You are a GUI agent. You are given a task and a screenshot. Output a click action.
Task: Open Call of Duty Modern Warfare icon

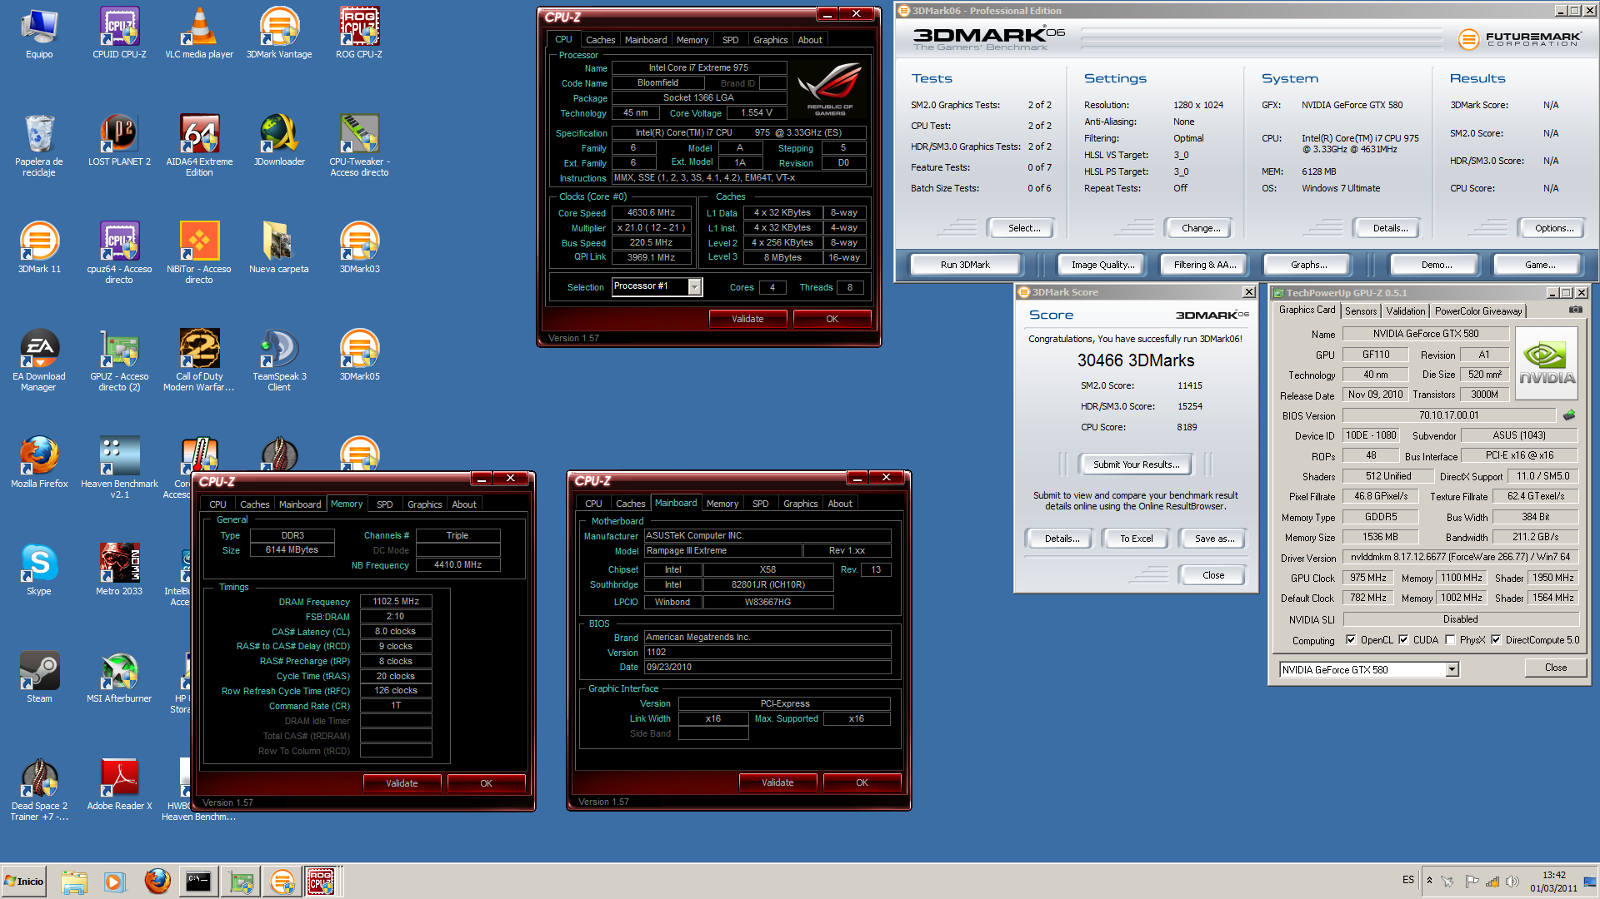[199, 360]
